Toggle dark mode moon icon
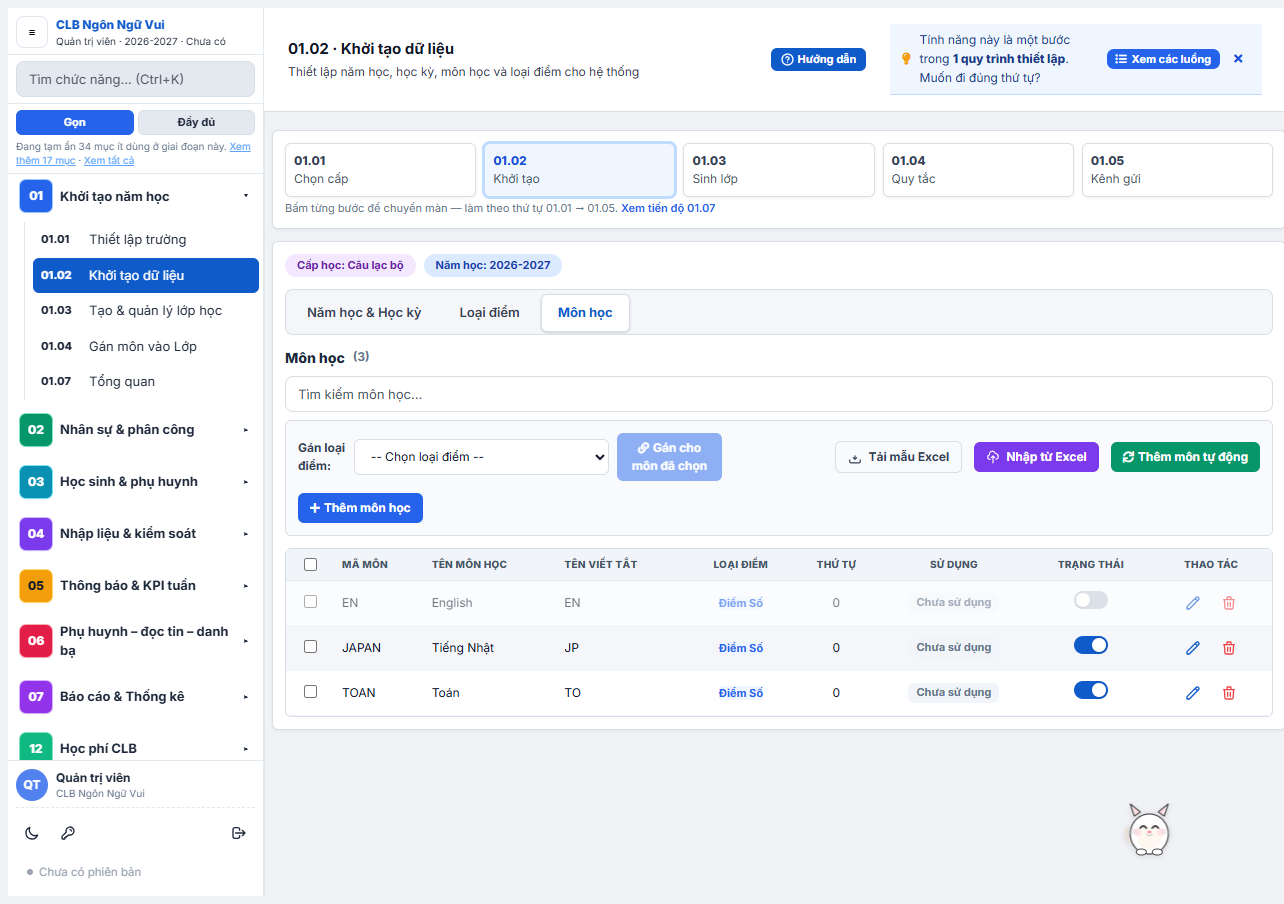Image resolution: width=1284 pixels, height=904 pixels. pos(32,833)
